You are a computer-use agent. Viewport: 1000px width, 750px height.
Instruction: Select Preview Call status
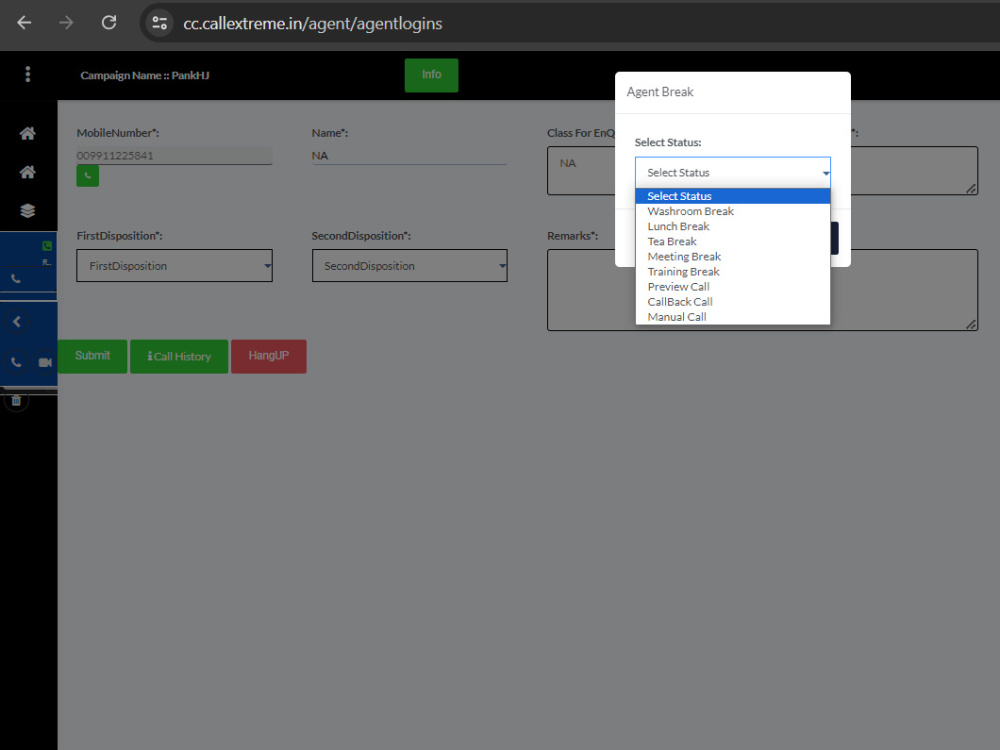[733, 287]
